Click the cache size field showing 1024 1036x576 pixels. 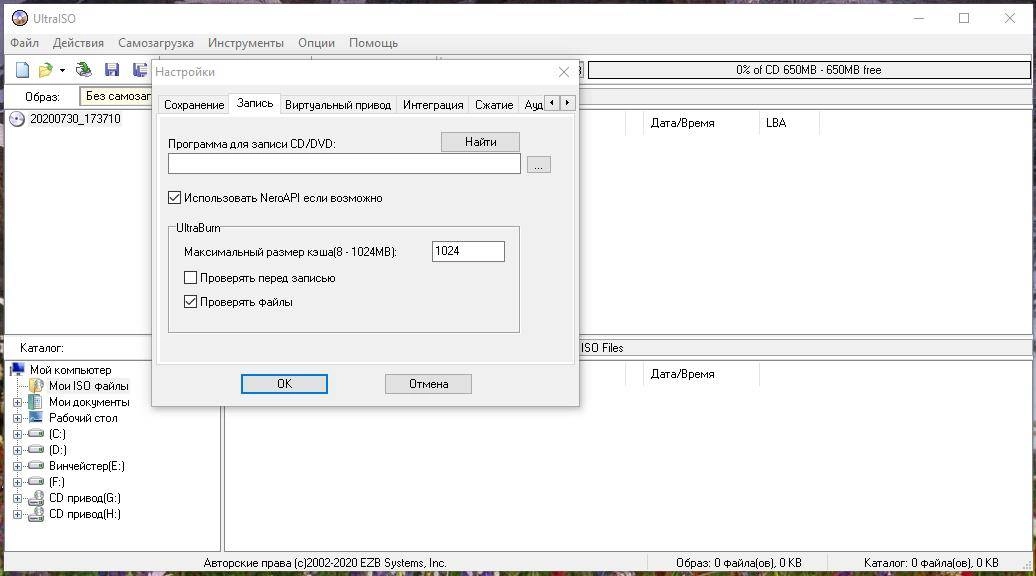pyautogui.click(x=468, y=251)
